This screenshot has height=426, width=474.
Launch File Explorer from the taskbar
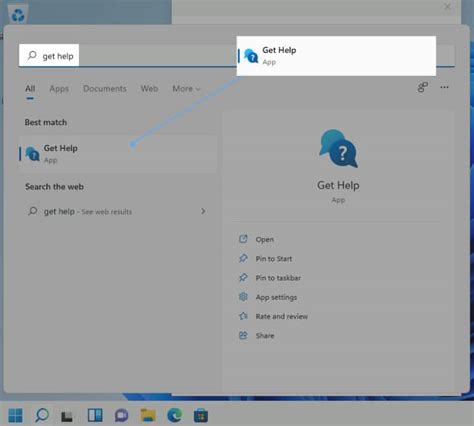[x=148, y=415]
